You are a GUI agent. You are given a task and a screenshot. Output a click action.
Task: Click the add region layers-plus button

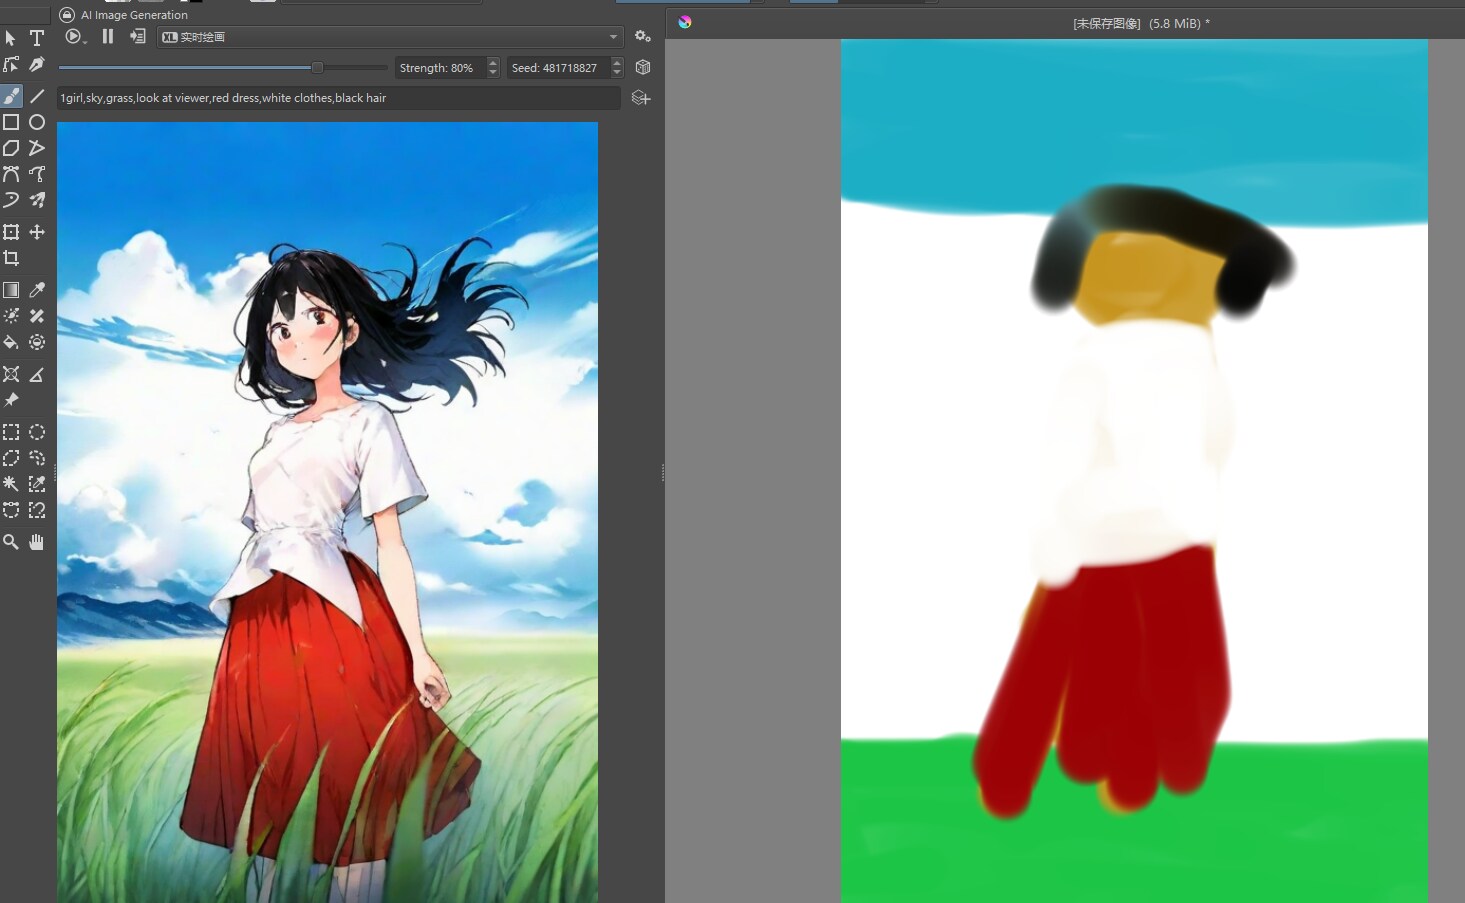(641, 98)
